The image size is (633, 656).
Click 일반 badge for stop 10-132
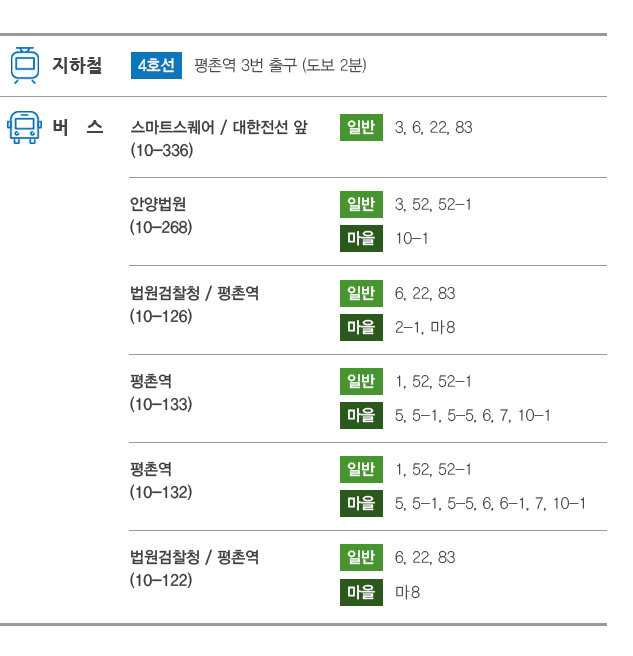361,469
